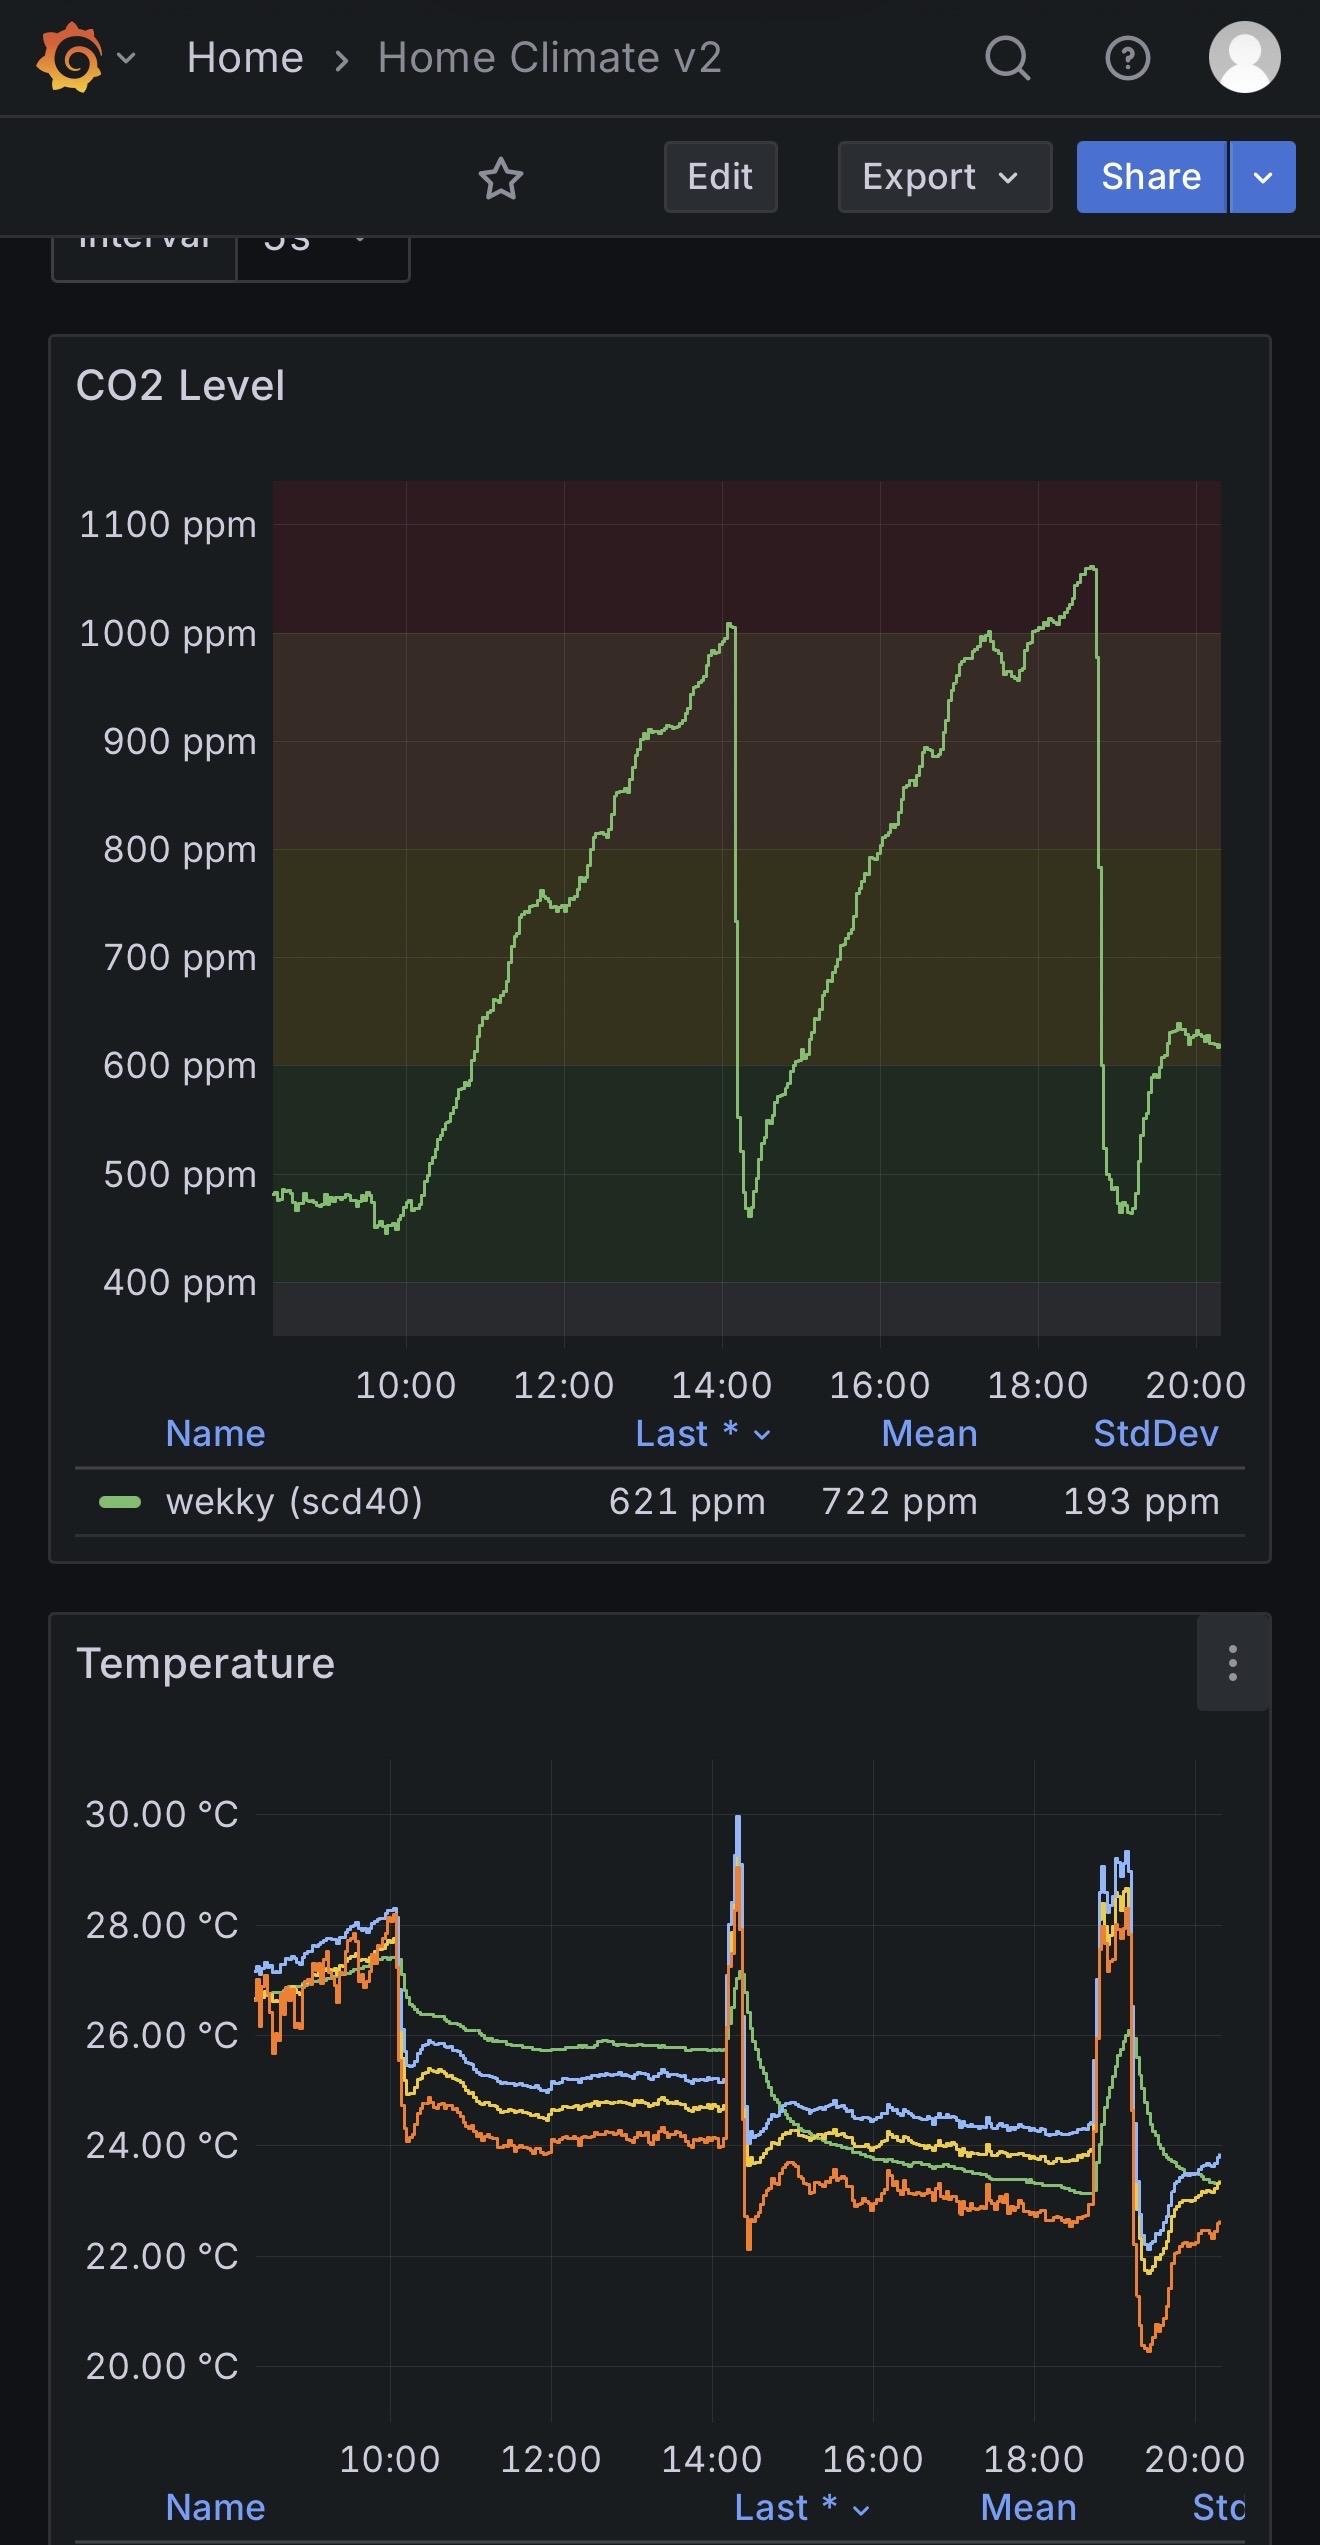Navigate to Home breadcrumb
The height and width of the screenshot is (2545, 1320).
tap(245, 59)
